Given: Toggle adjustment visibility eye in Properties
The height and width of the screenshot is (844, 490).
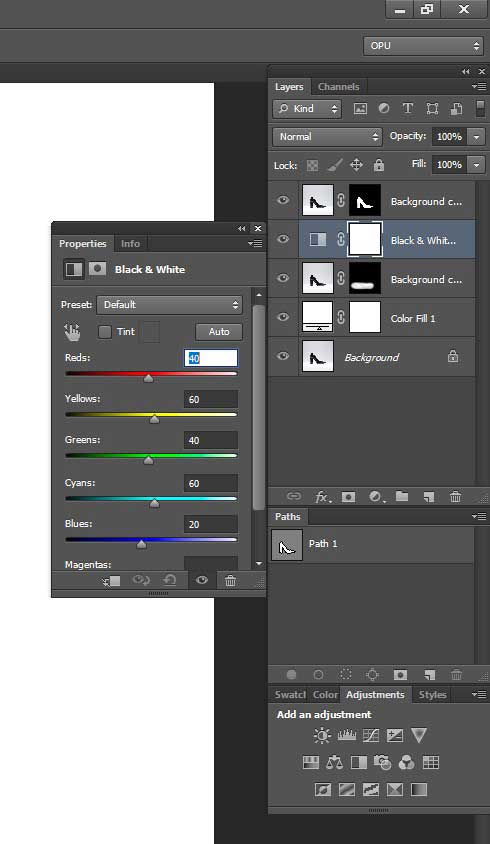Looking at the screenshot, I should pos(202,580).
